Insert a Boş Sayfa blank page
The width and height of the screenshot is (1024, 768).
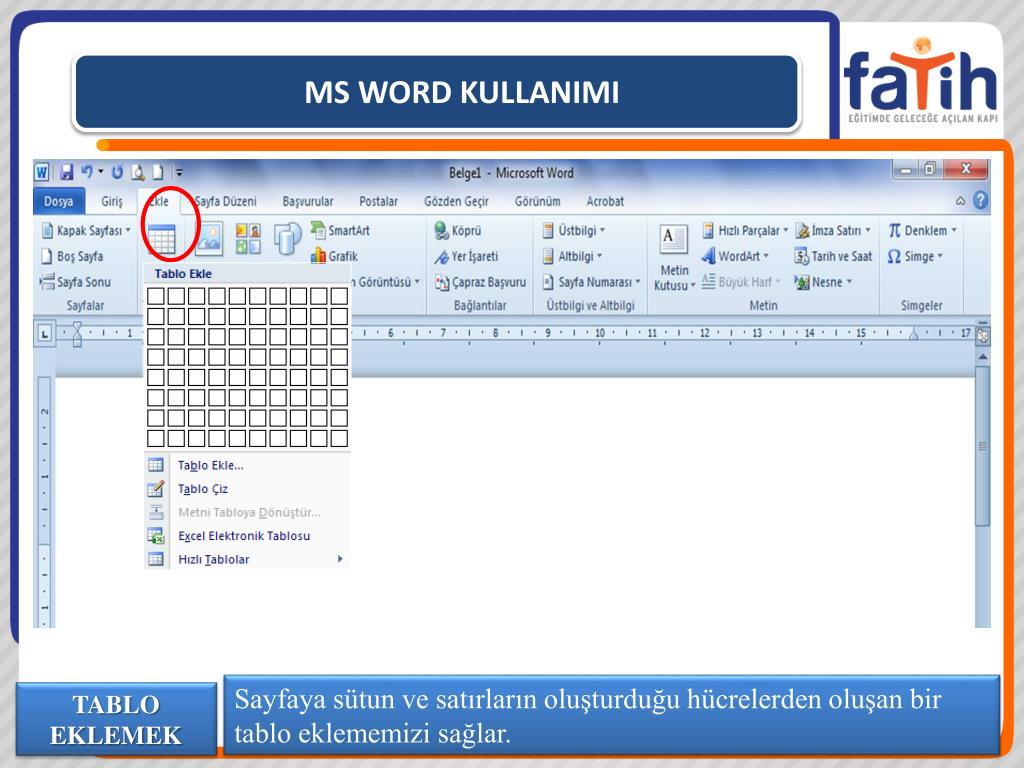(x=72, y=256)
